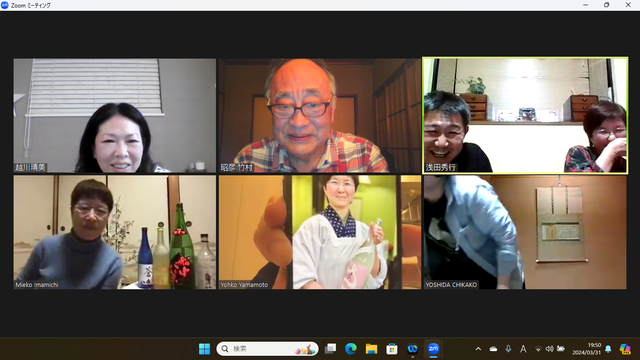Launch Microsoft Edge from taskbar
This screenshot has width=640, height=360.
pyautogui.click(x=351, y=349)
